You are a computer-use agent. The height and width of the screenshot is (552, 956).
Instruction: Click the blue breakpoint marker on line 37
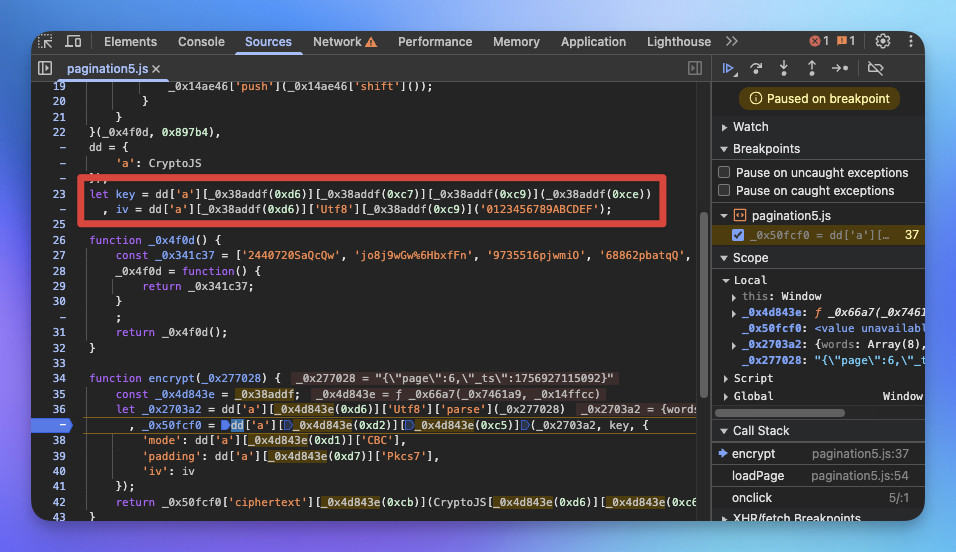tap(52, 425)
